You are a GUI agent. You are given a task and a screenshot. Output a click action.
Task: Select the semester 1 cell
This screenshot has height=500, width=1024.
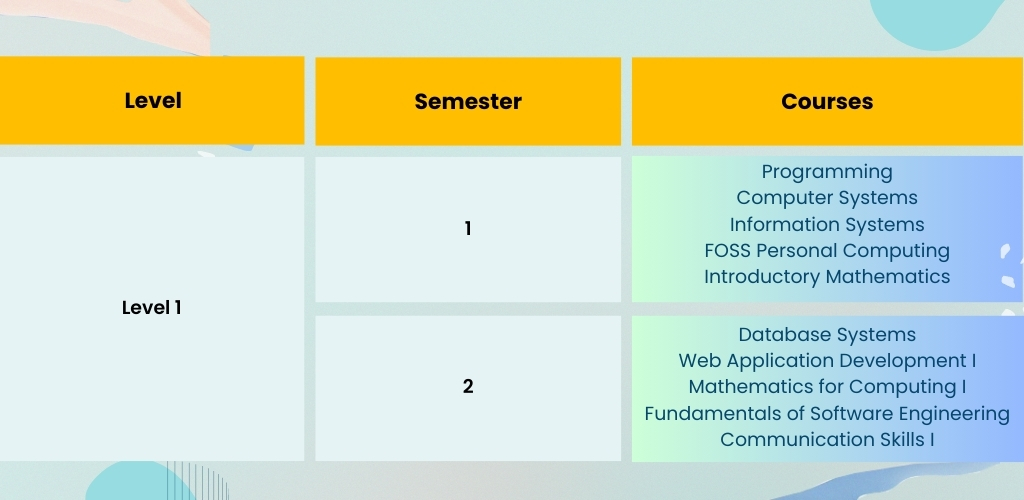coord(468,229)
